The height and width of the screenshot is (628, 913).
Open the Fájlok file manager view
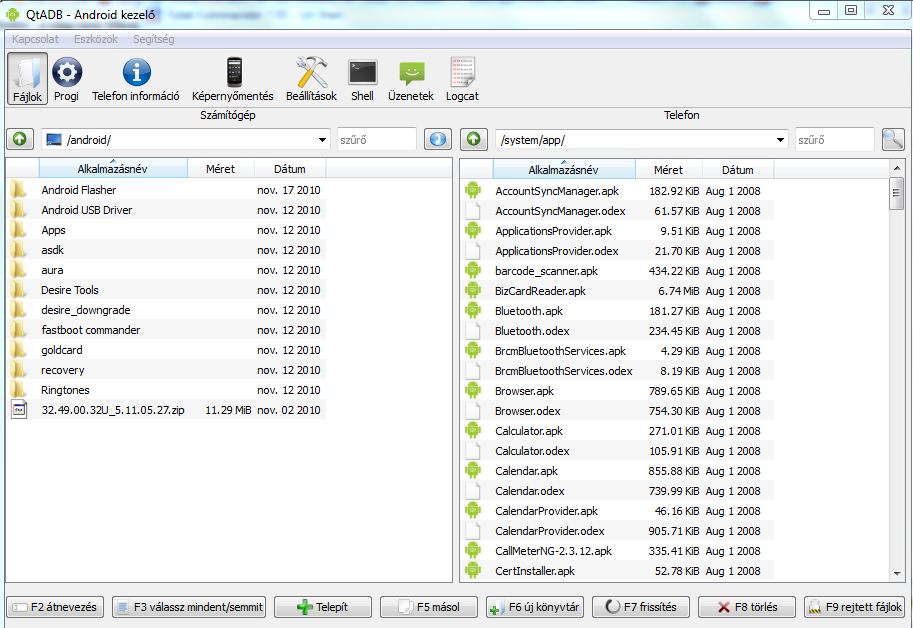coord(27,79)
